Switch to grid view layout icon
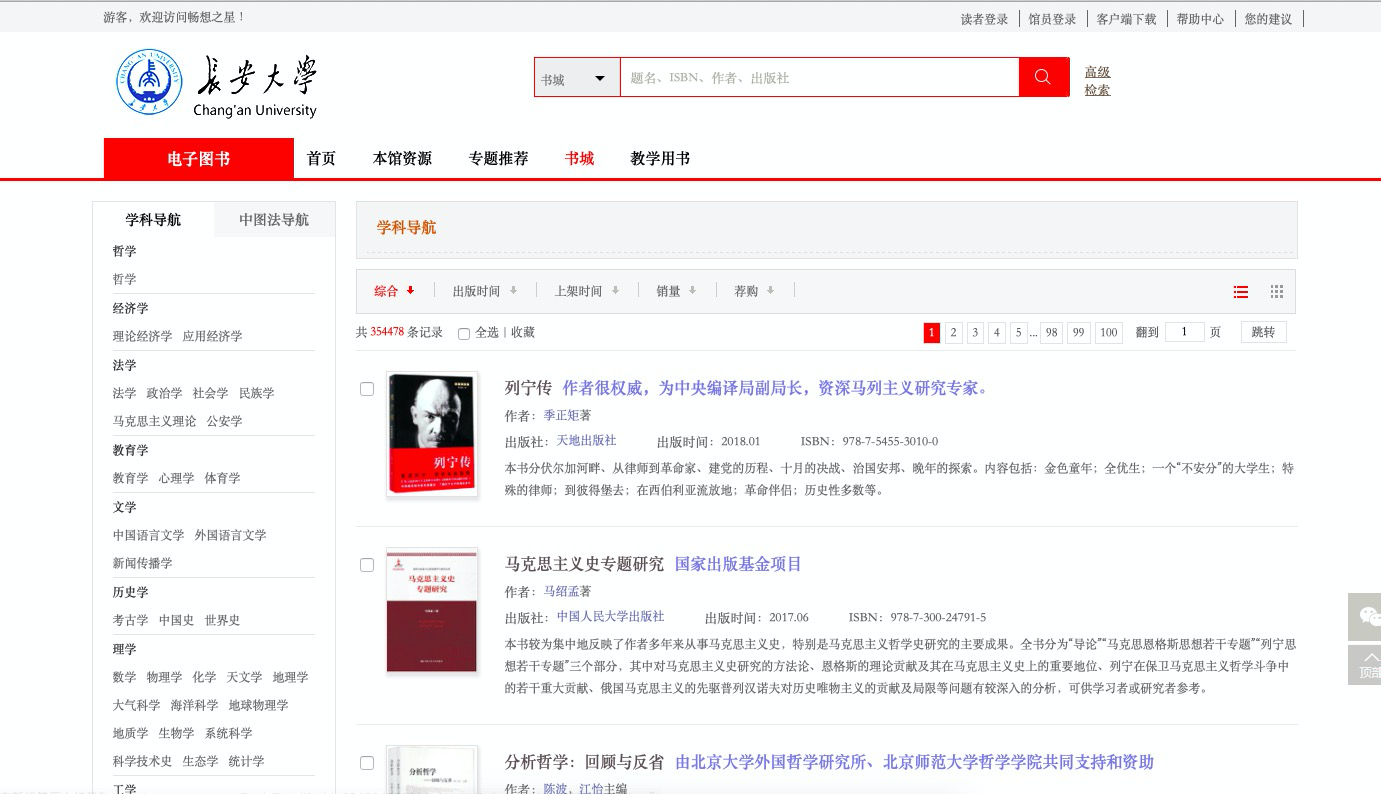Image resolution: width=1381 pixels, height=794 pixels. [x=1277, y=292]
